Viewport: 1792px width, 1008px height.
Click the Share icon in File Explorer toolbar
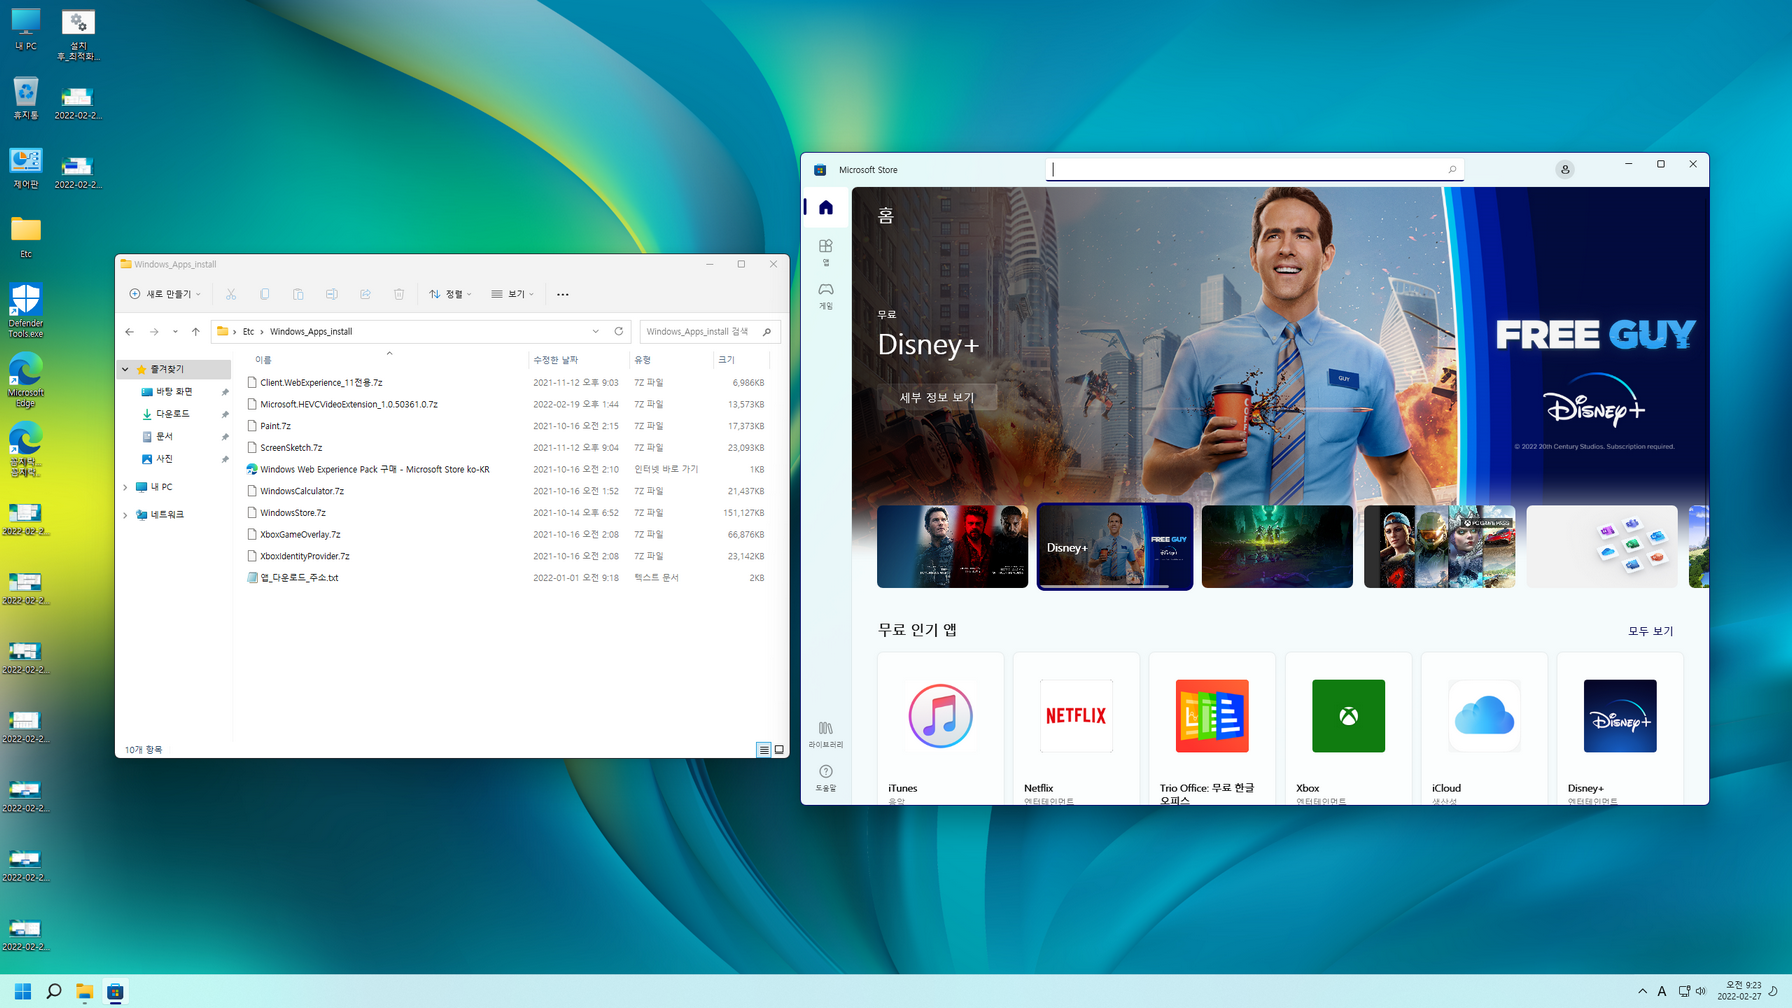coord(365,294)
